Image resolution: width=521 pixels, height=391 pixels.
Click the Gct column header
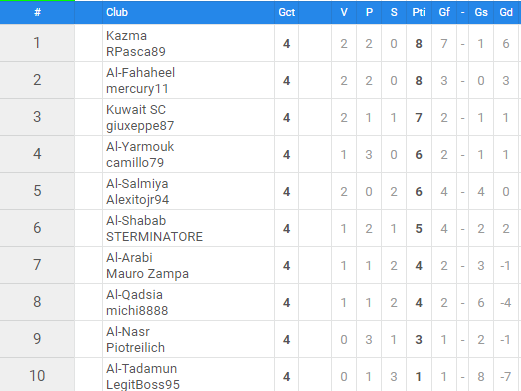(287, 12)
